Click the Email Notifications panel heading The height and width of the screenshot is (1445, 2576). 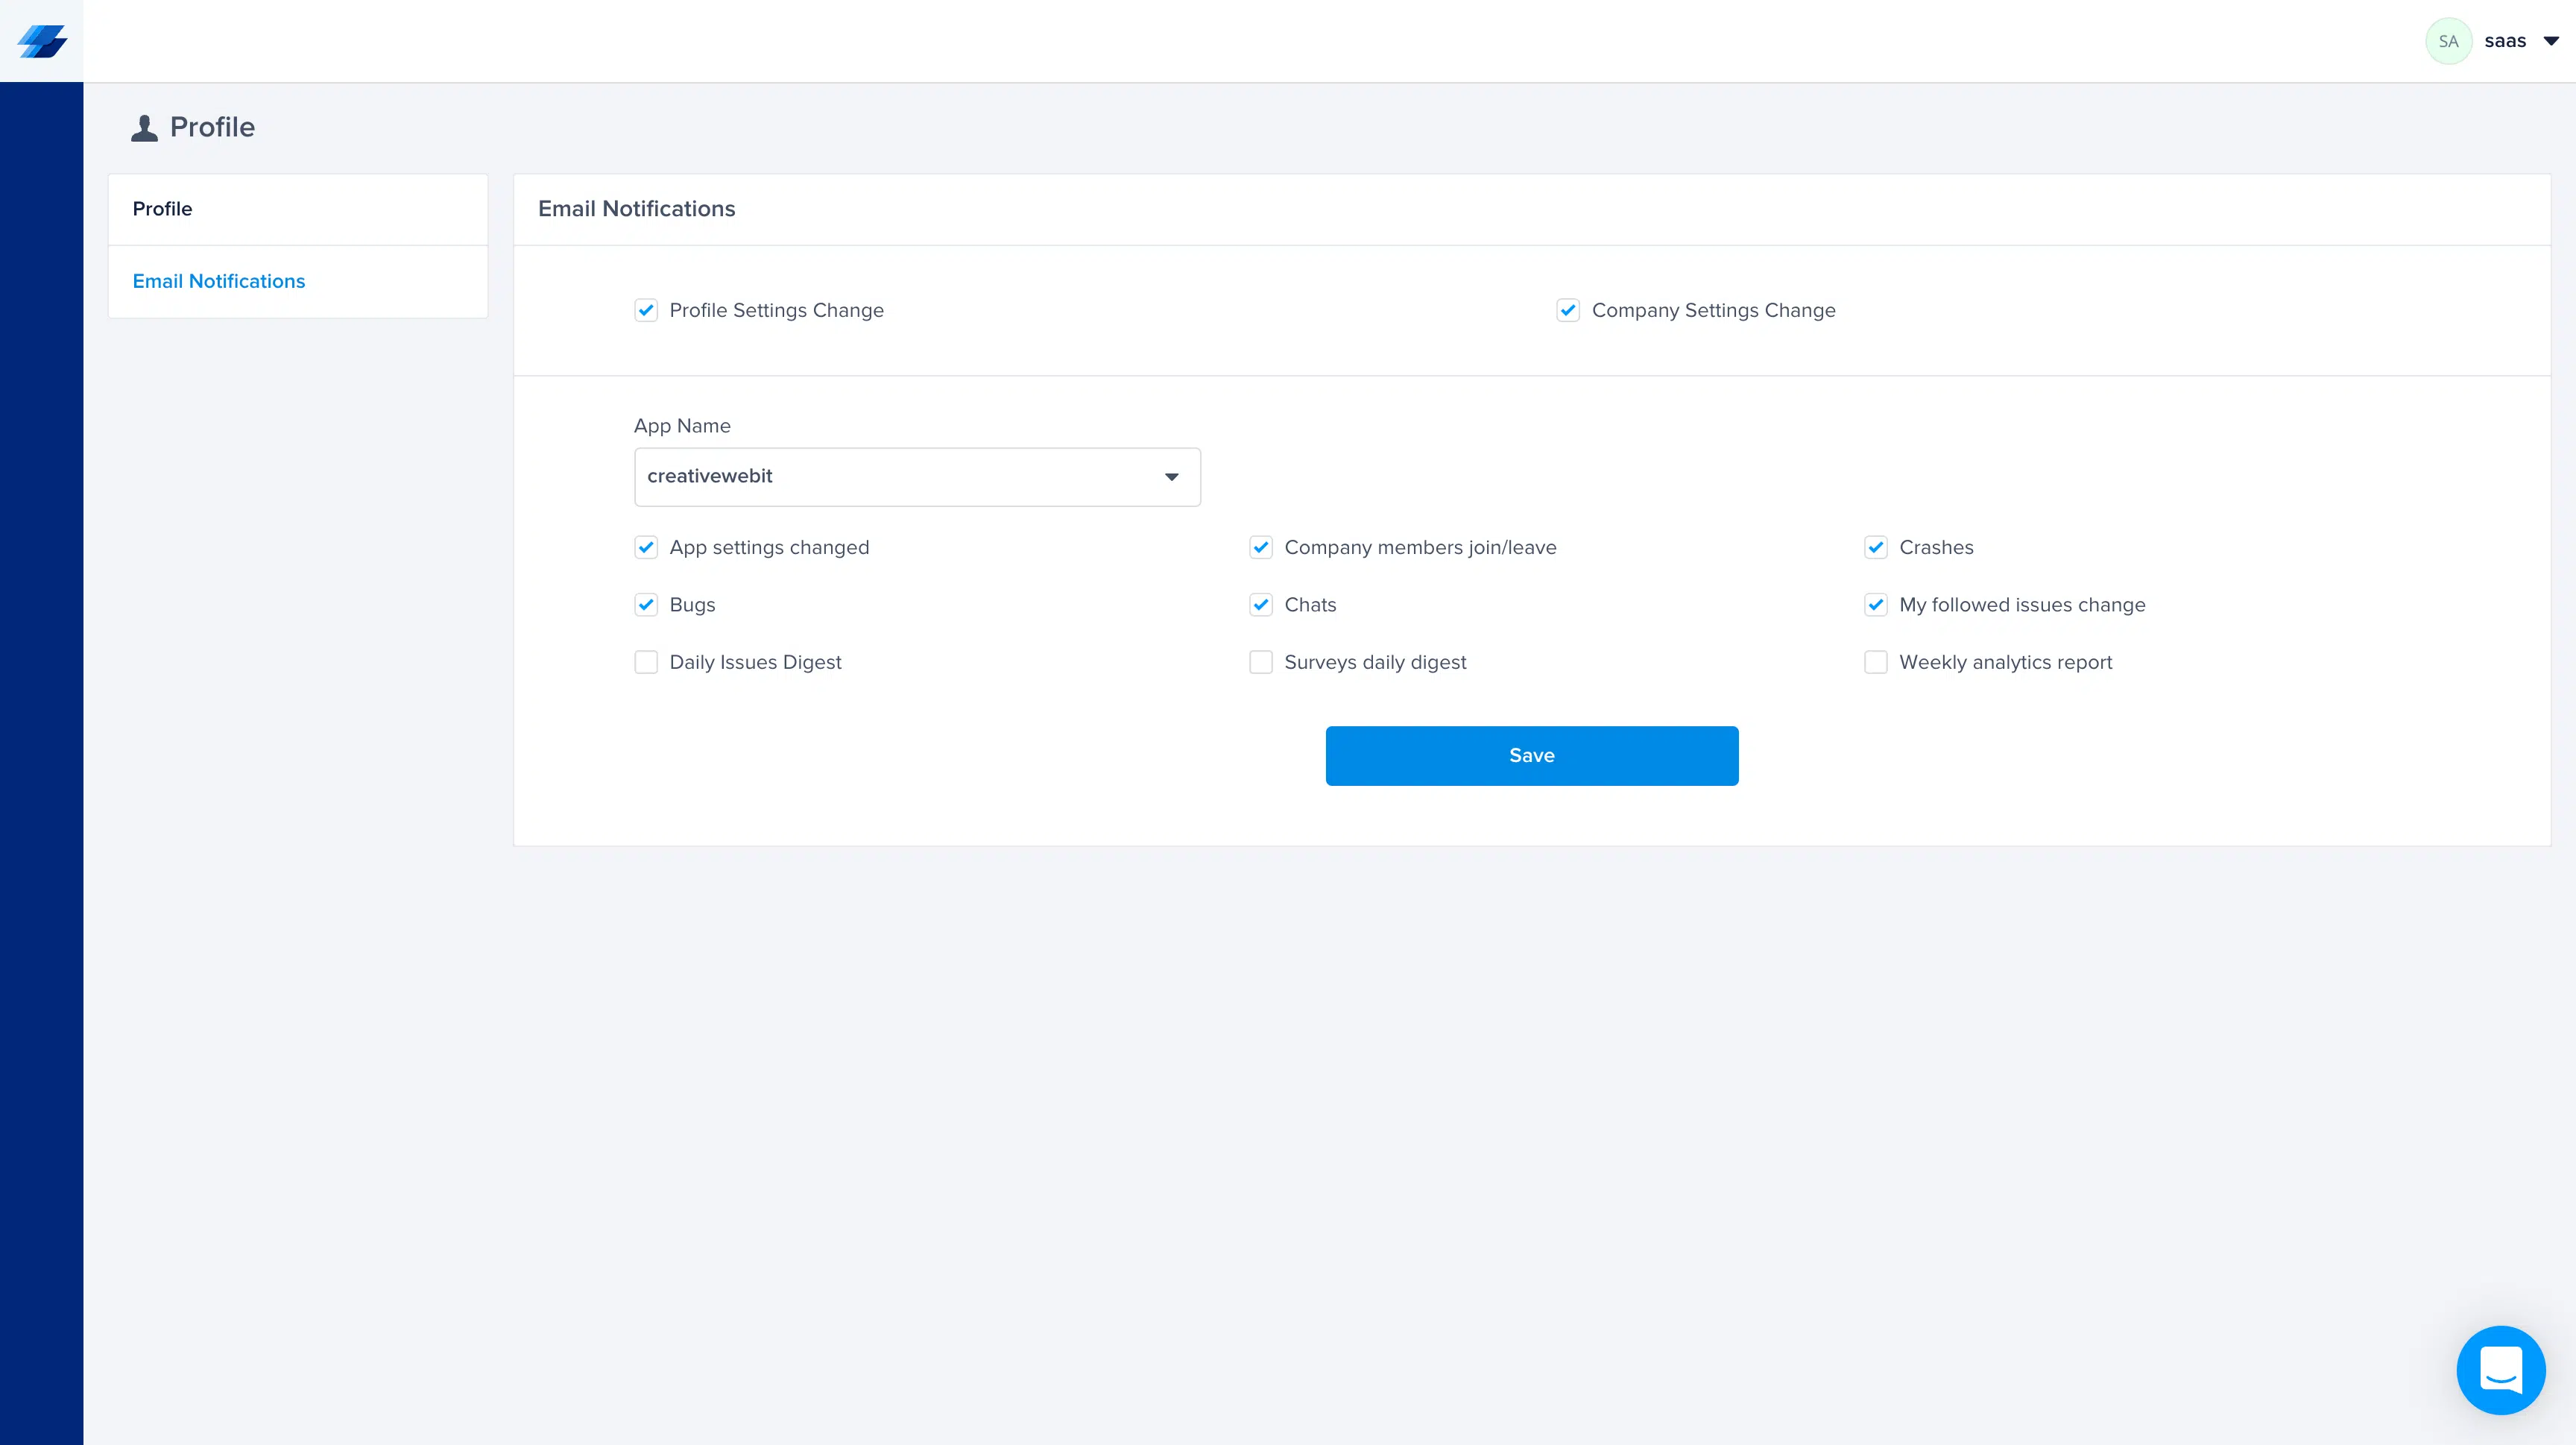(x=636, y=208)
